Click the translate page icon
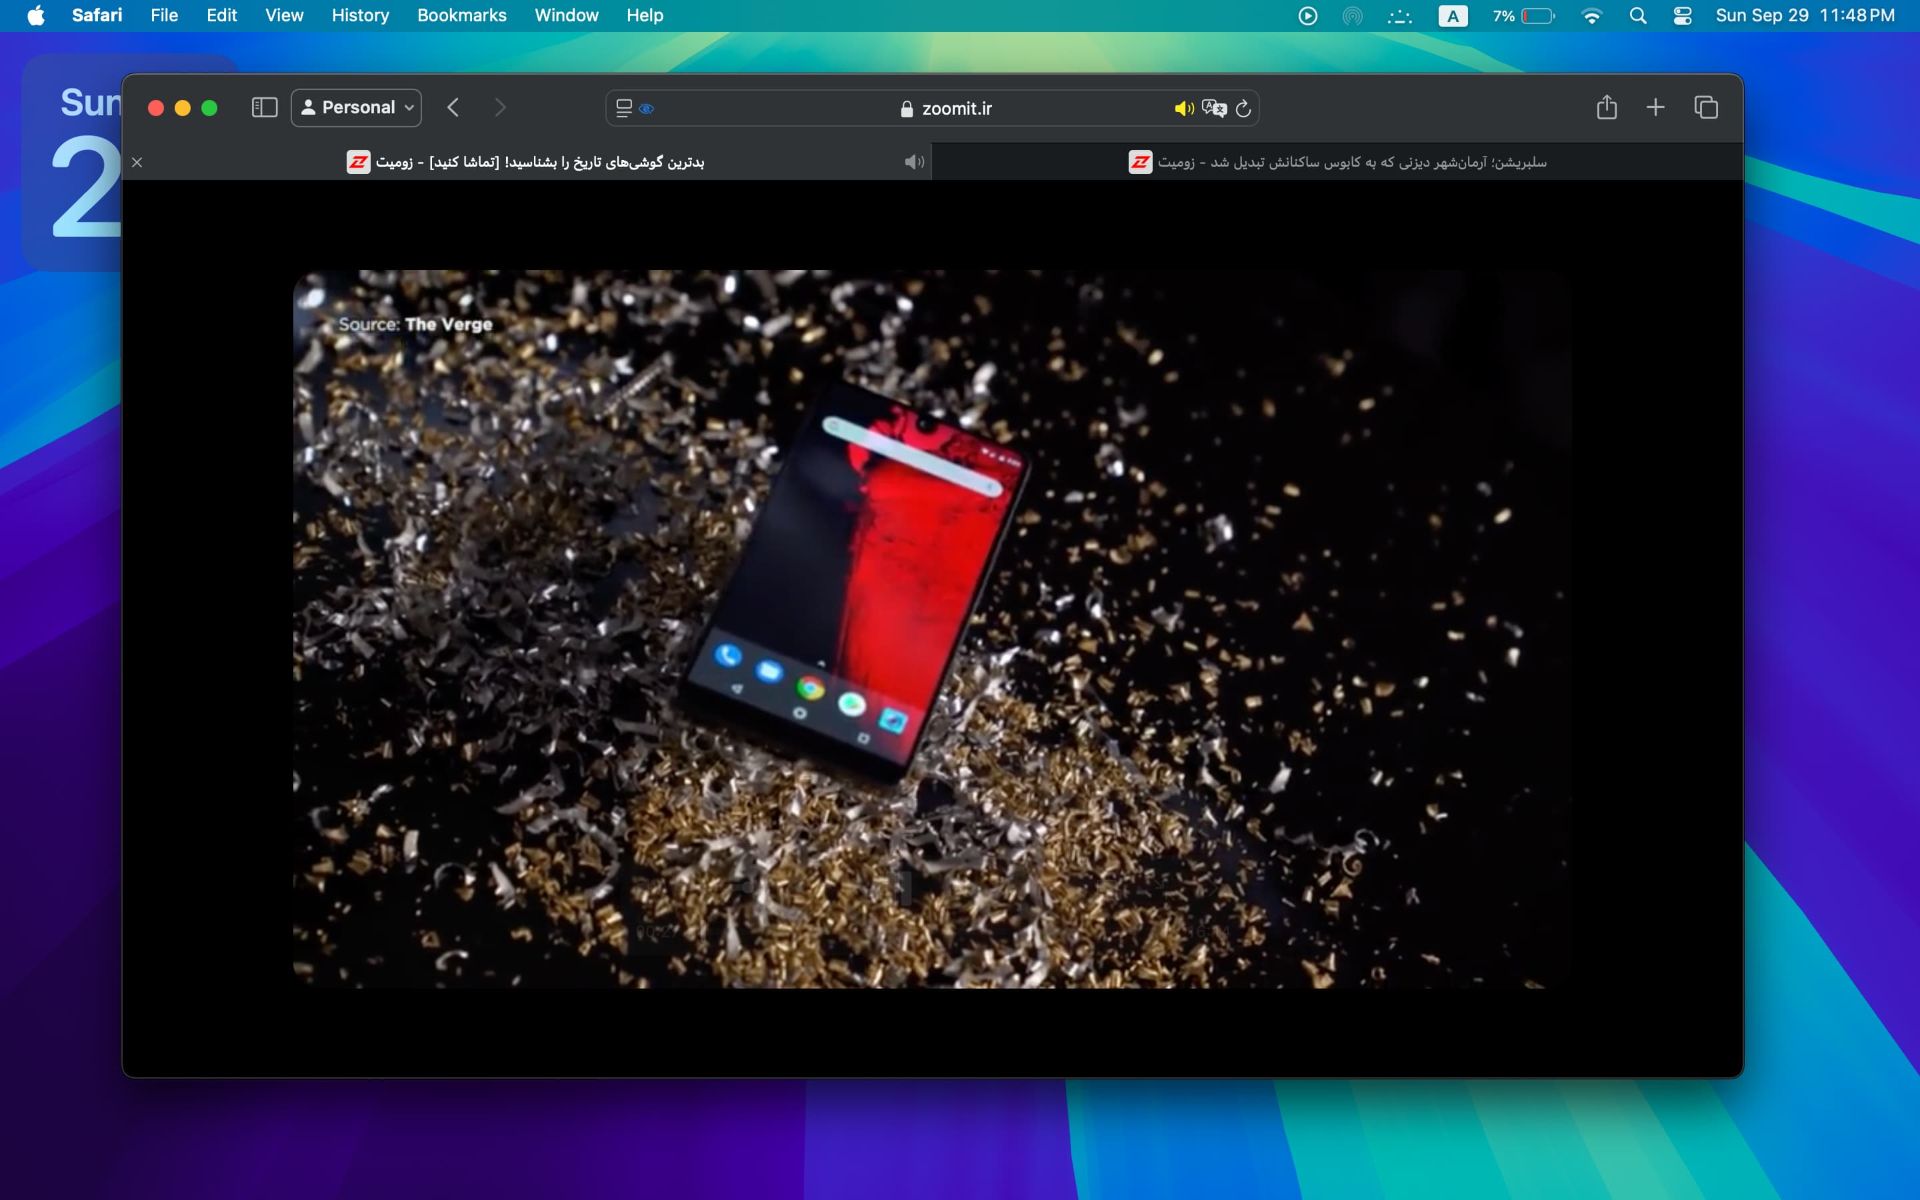The width and height of the screenshot is (1920, 1200). [1214, 108]
